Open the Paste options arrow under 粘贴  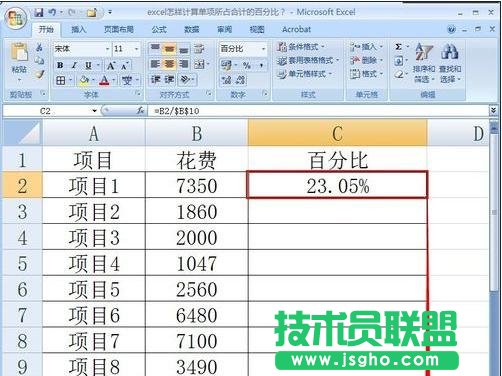point(19,80)
